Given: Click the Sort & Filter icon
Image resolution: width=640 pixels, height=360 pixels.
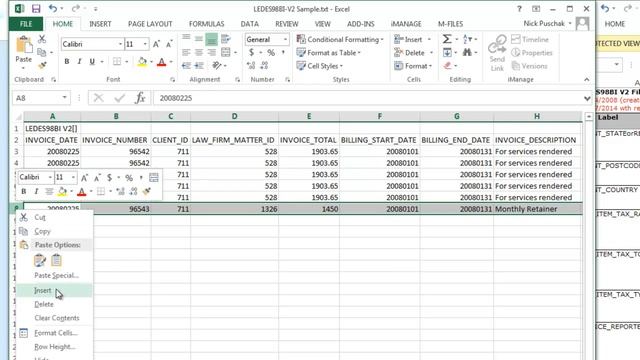Looking at the screenshot, I should [468, 39].
